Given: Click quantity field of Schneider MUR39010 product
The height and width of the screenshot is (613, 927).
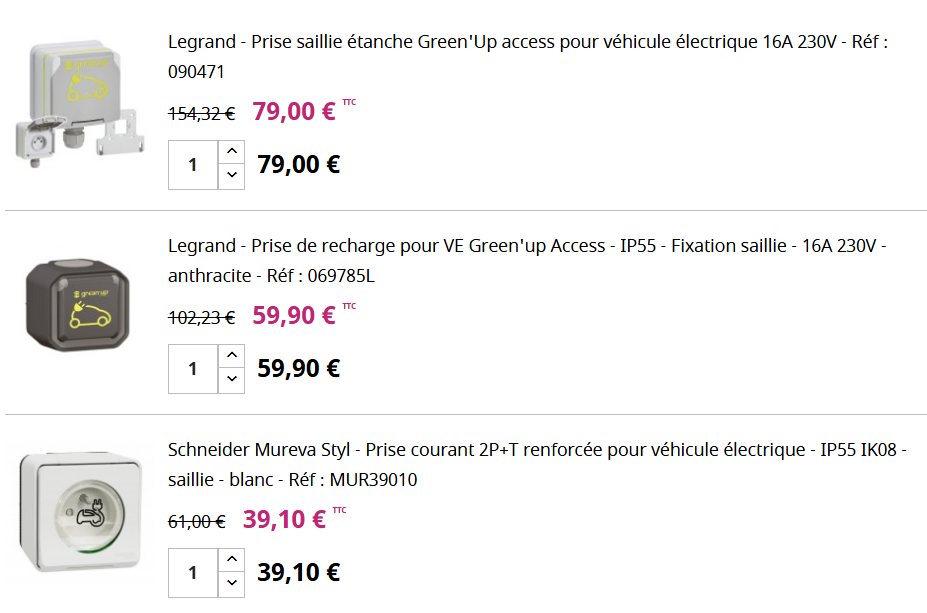Looking at the screenshot, I should click(x=193, y=573).
